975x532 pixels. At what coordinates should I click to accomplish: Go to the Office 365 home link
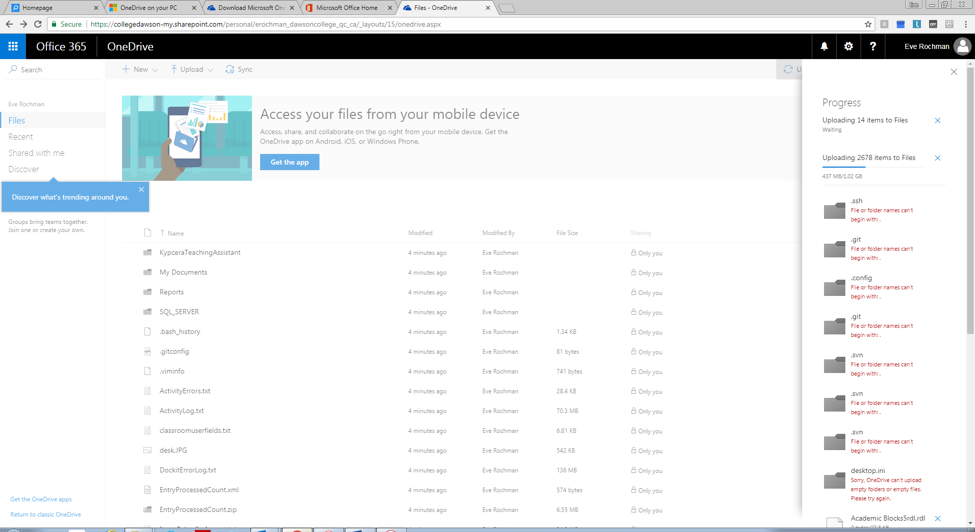61,47
